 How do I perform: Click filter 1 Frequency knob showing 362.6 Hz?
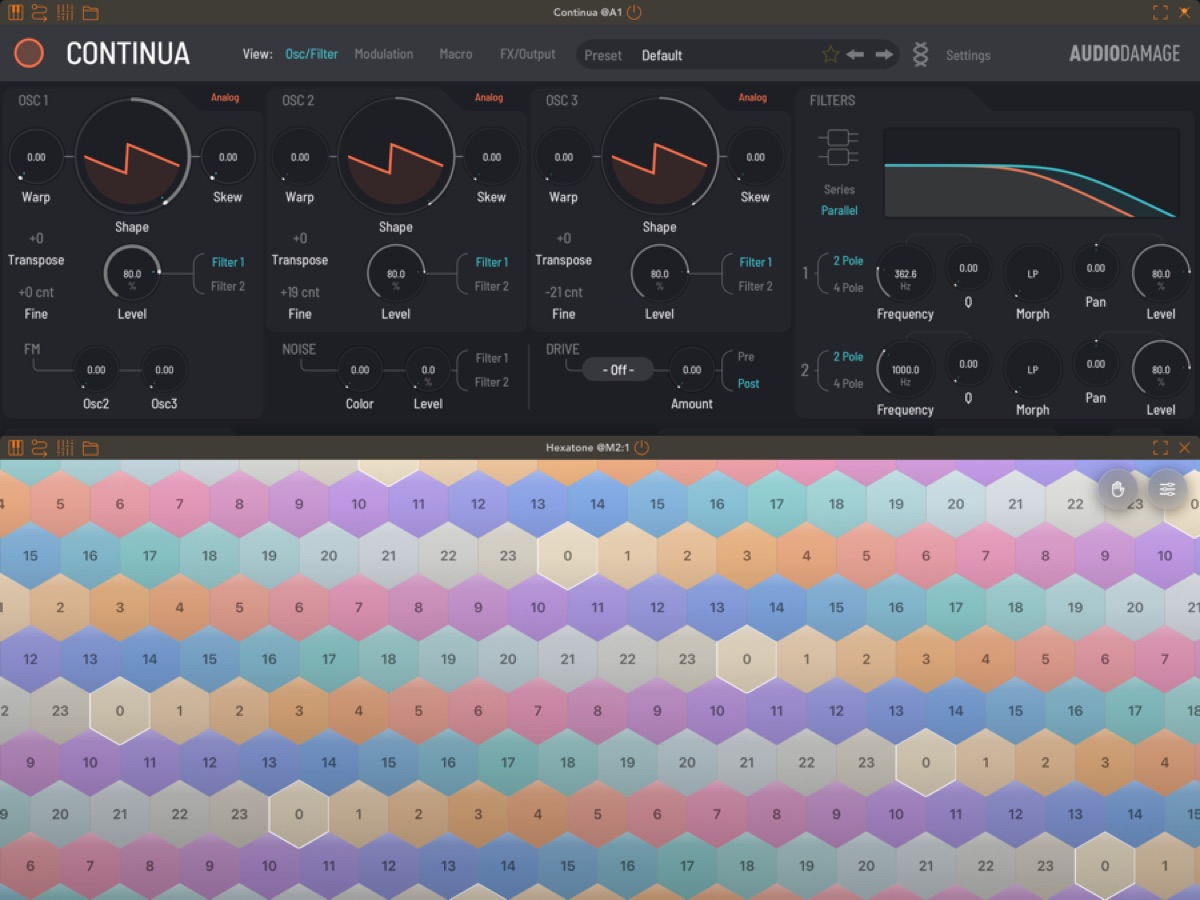[x=905, y=273]
